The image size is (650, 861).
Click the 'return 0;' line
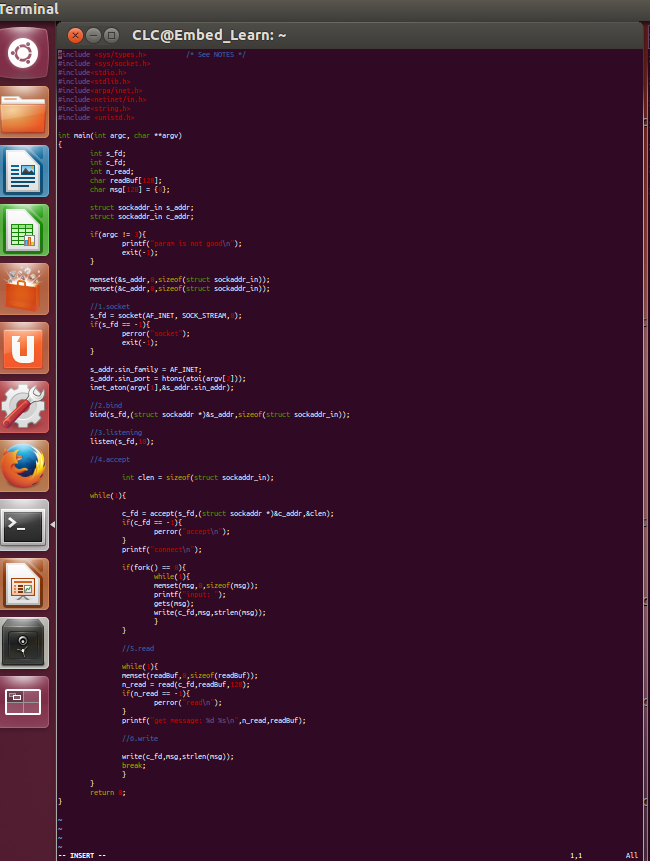coord(108,792)
